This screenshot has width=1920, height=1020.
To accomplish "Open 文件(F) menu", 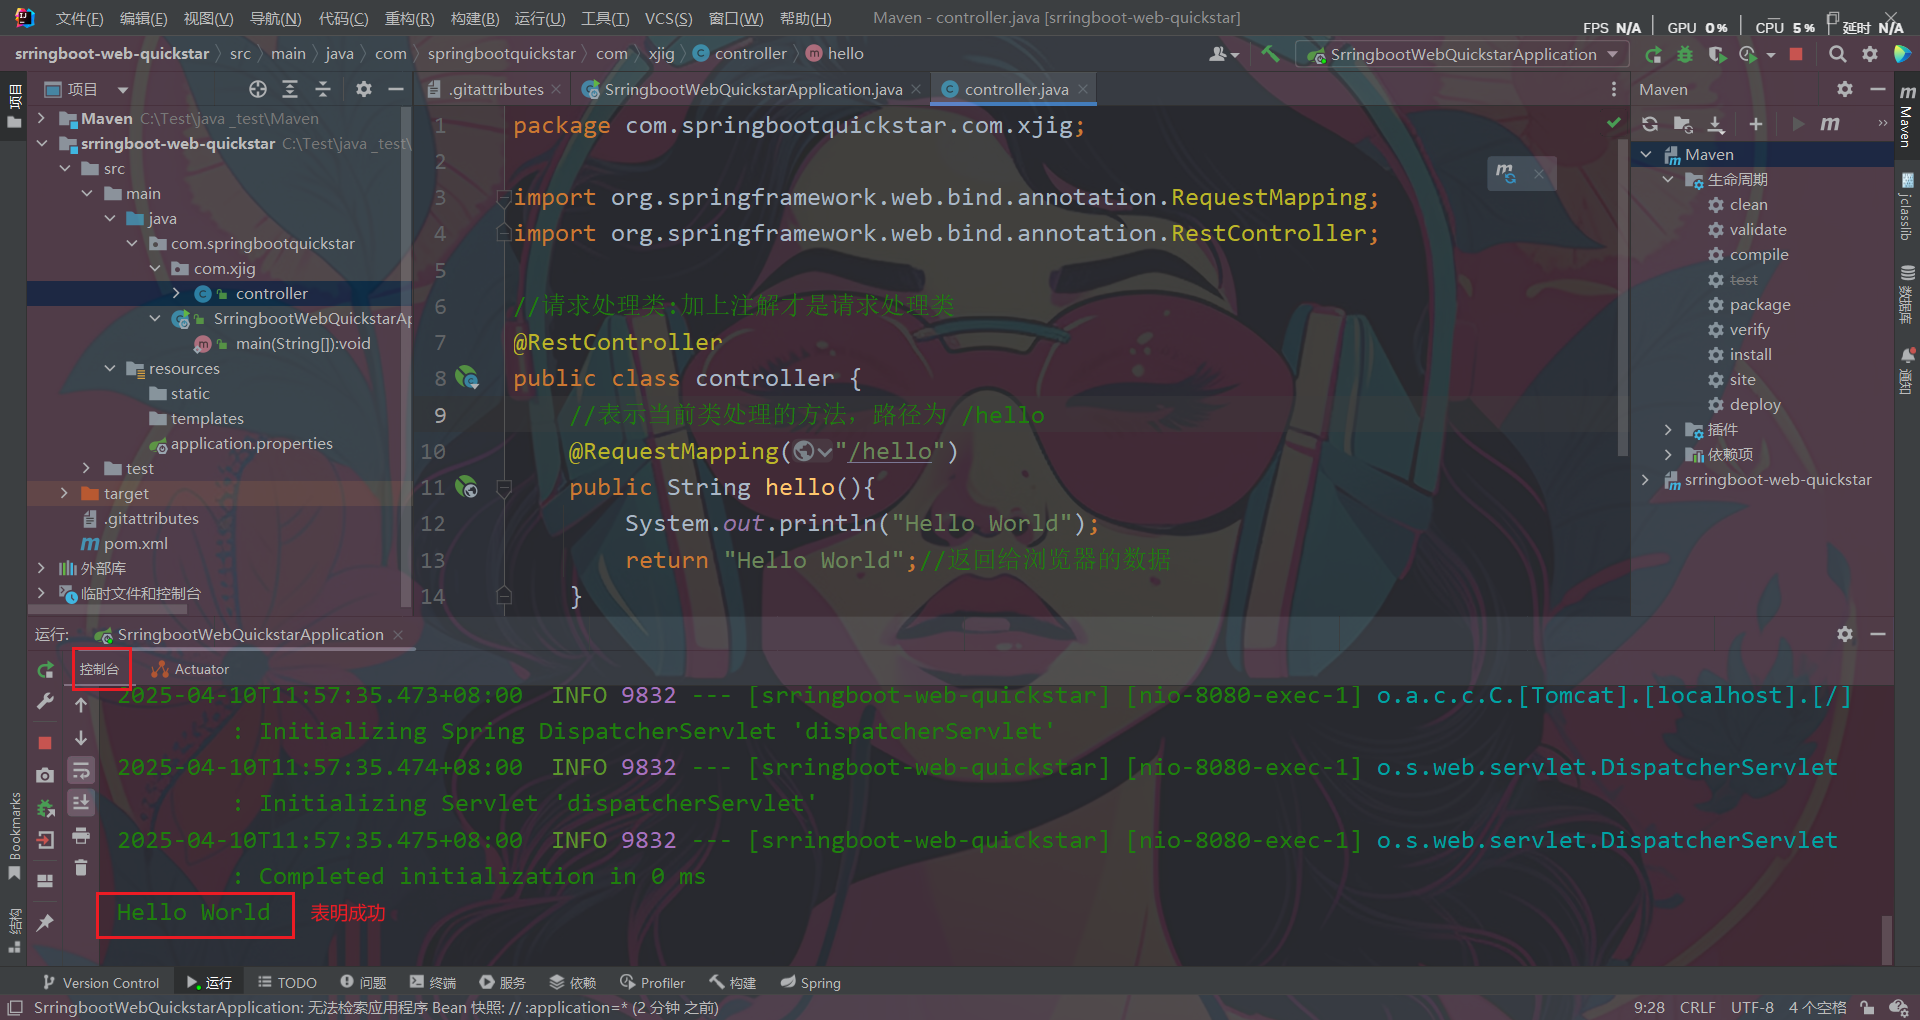I will point(79,18).
